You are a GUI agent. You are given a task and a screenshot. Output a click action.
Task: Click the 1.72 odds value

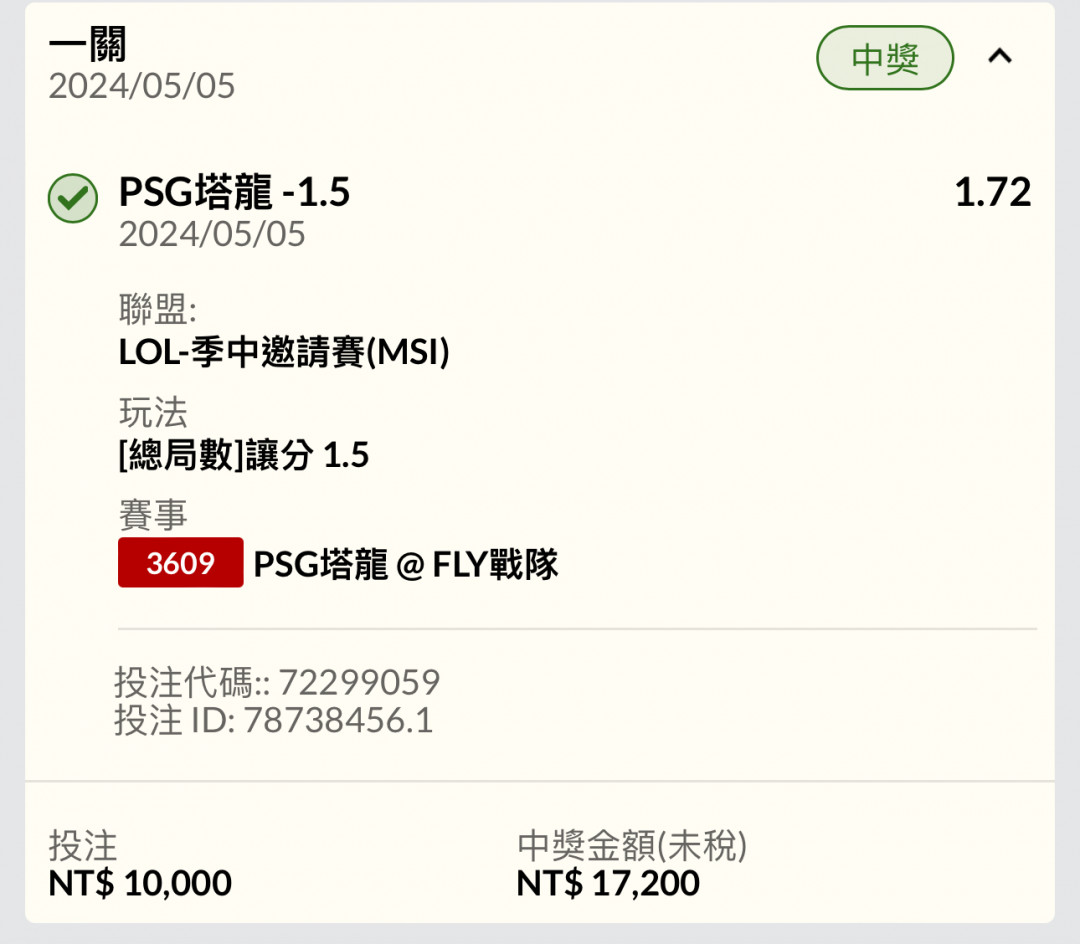993,191
